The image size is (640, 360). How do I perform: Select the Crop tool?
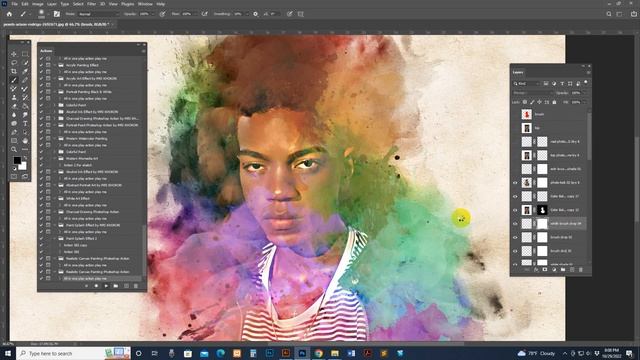tap(14, 71)
